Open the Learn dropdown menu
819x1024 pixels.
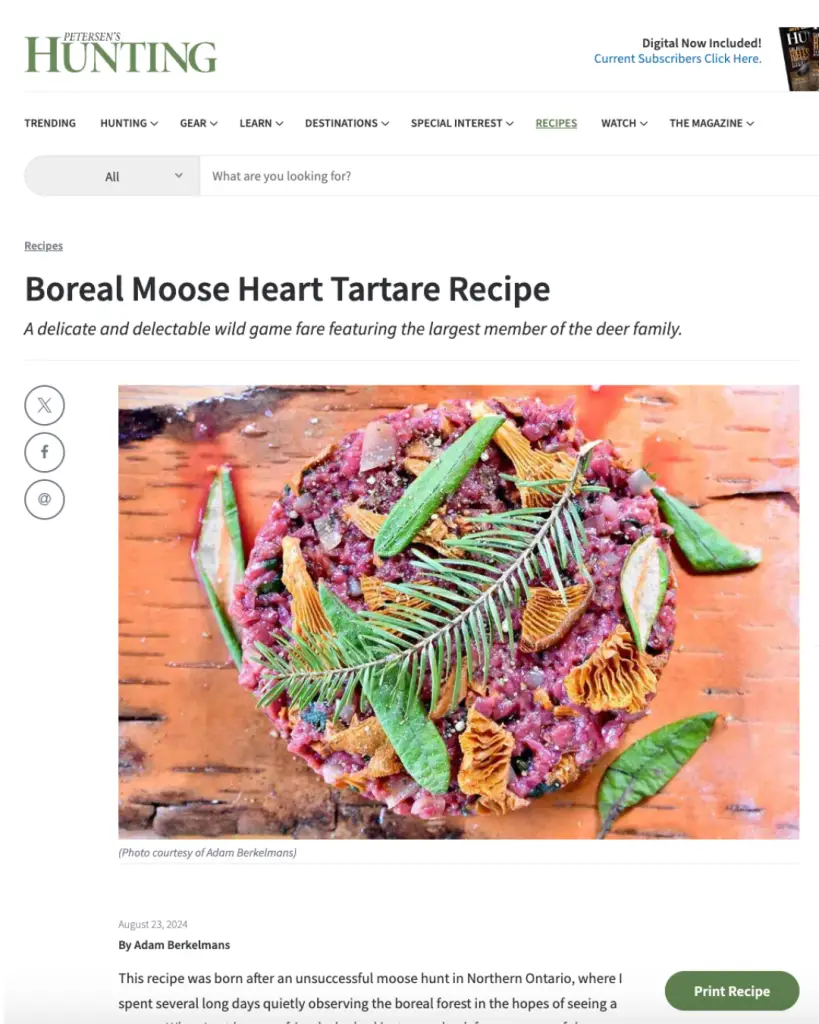(x=261, y=123)
